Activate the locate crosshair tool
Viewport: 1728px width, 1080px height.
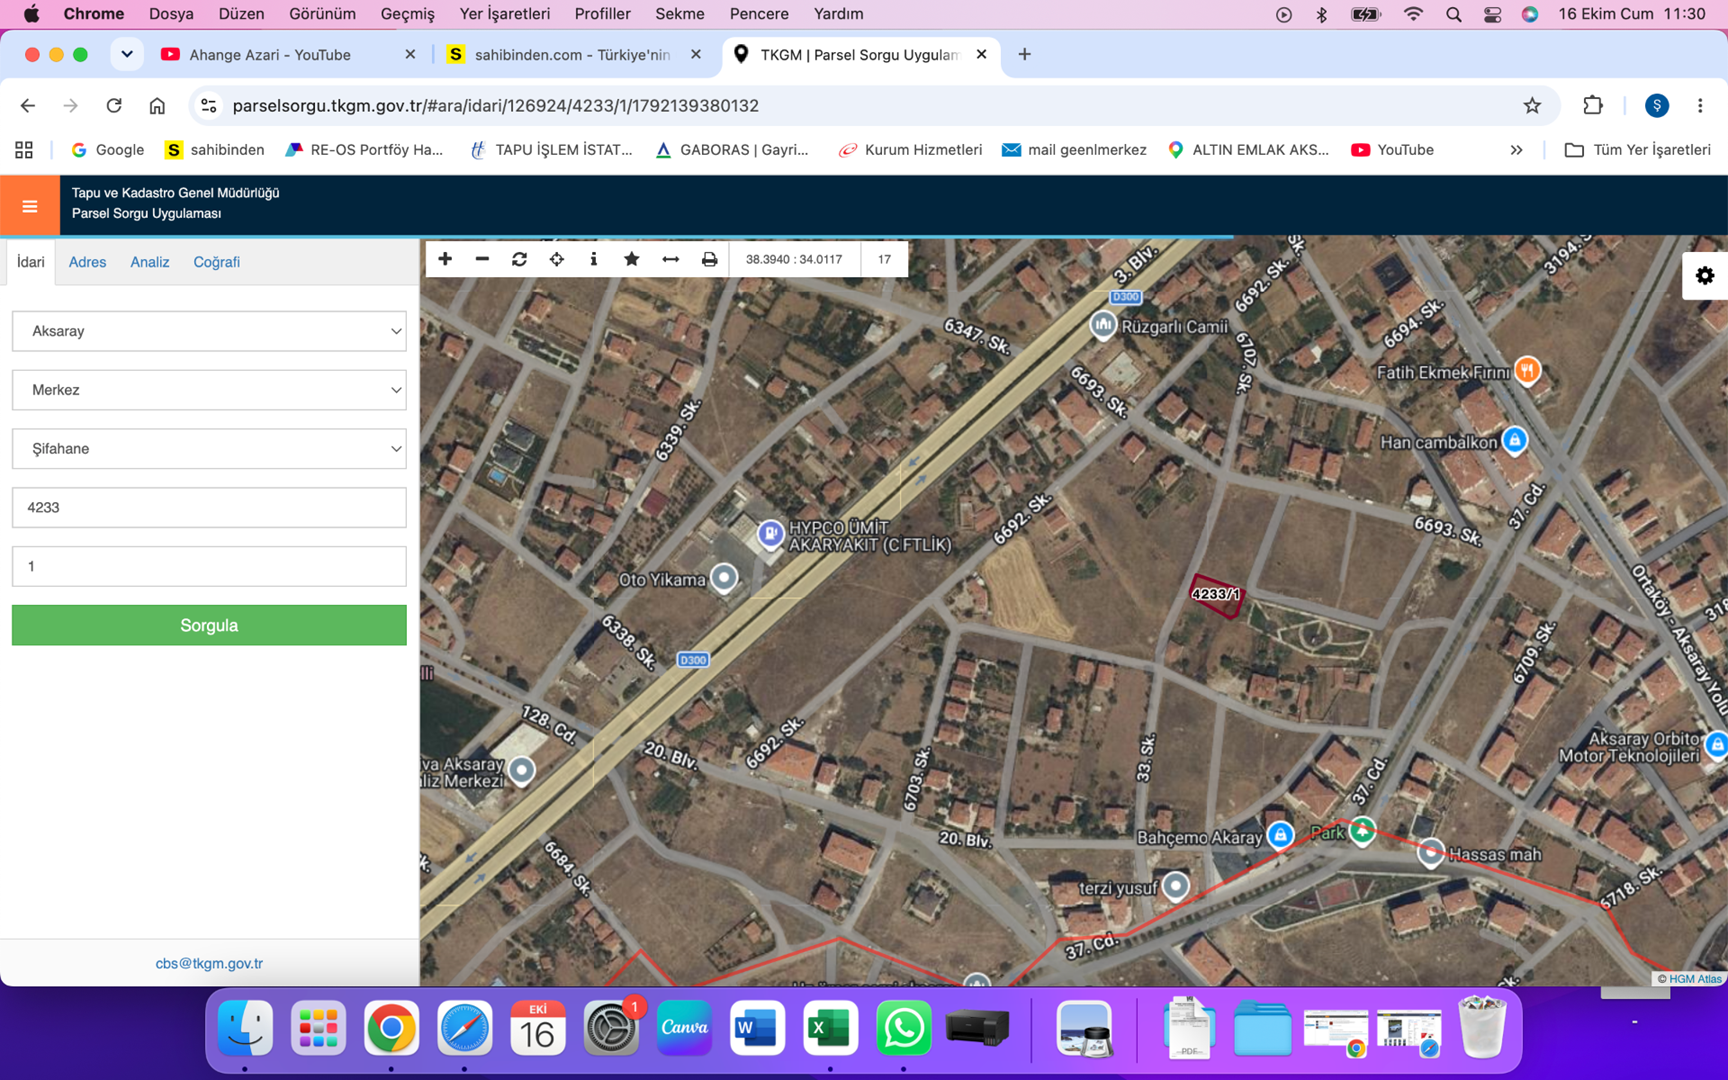point(557,259)
